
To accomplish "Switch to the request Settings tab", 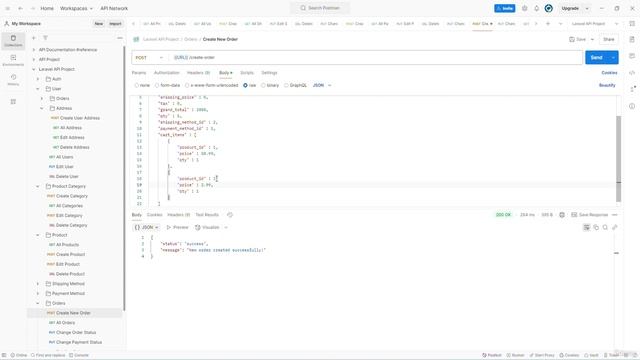I will [269, 73].
